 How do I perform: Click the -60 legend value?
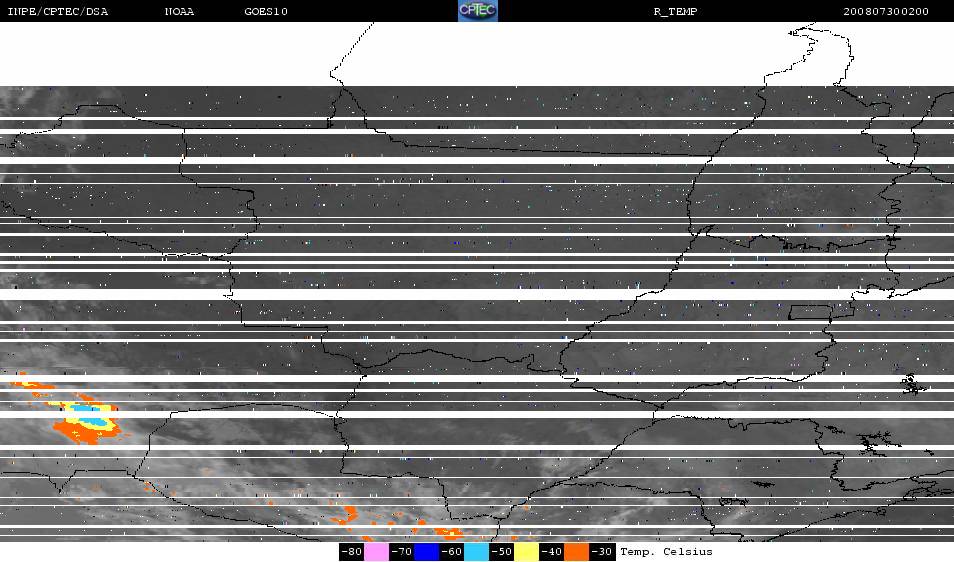click(x=451, y=552)
